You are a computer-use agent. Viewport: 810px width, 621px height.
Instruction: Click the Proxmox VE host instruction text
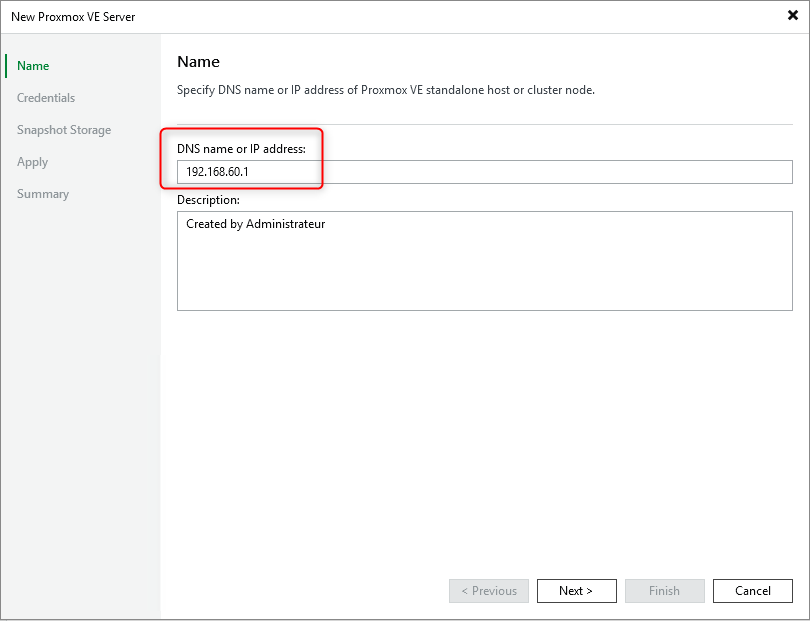pyautogui.click(x=387, y=89)
